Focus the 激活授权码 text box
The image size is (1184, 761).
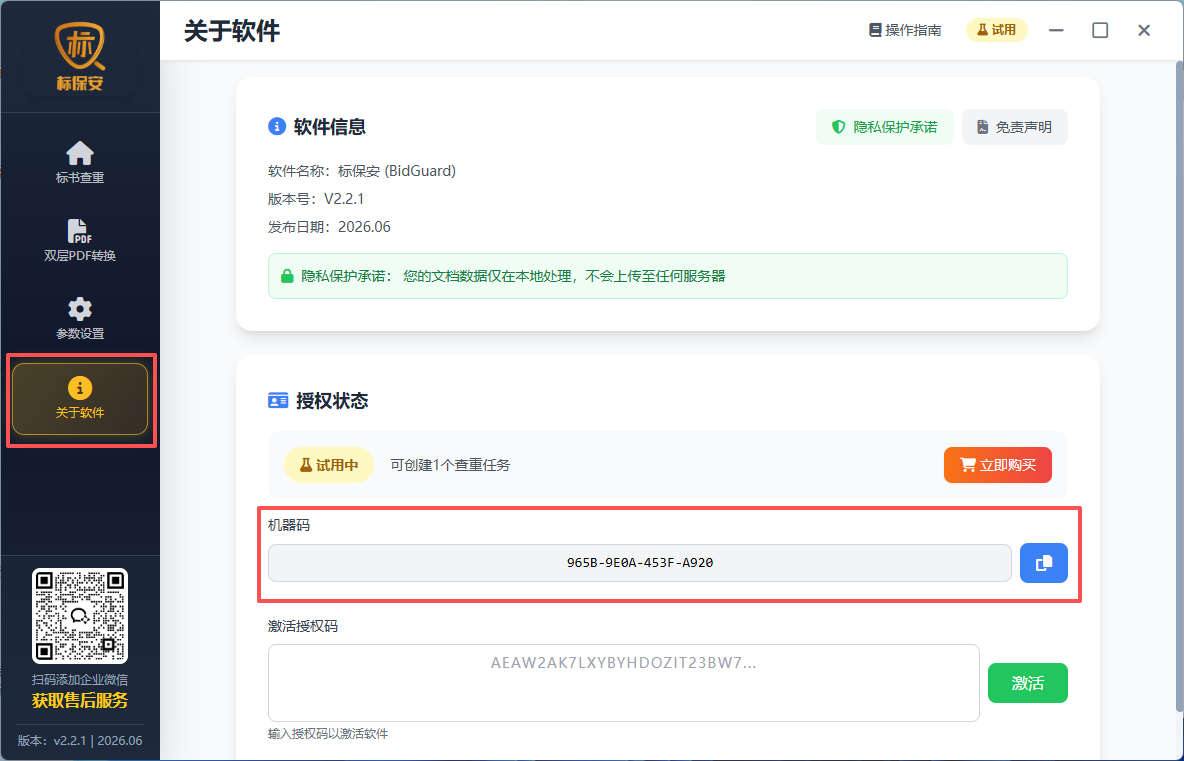pos(624,682)
